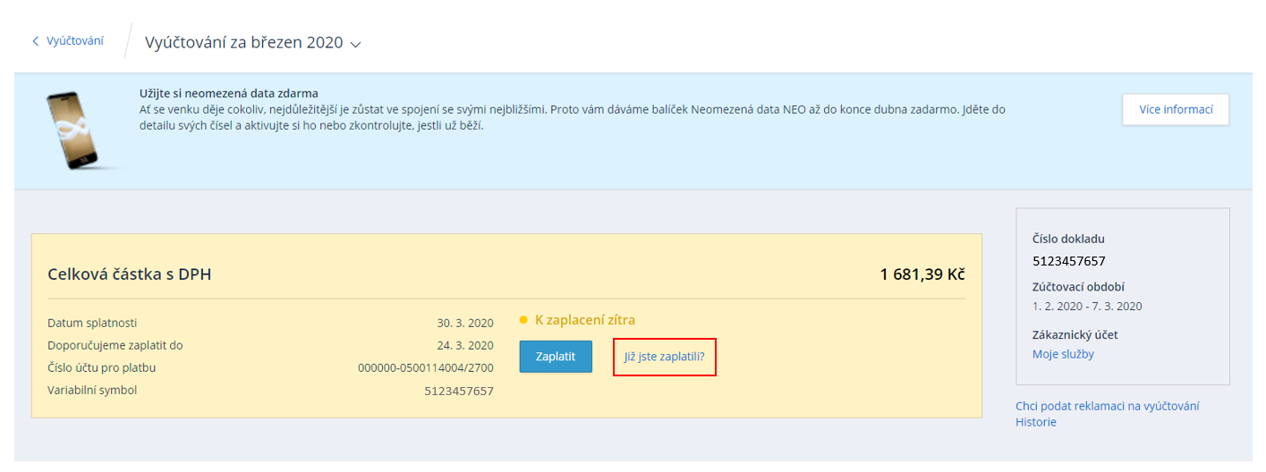Click the yellow payment status dot
This screenshot has width=1266, height=472.
523,321
